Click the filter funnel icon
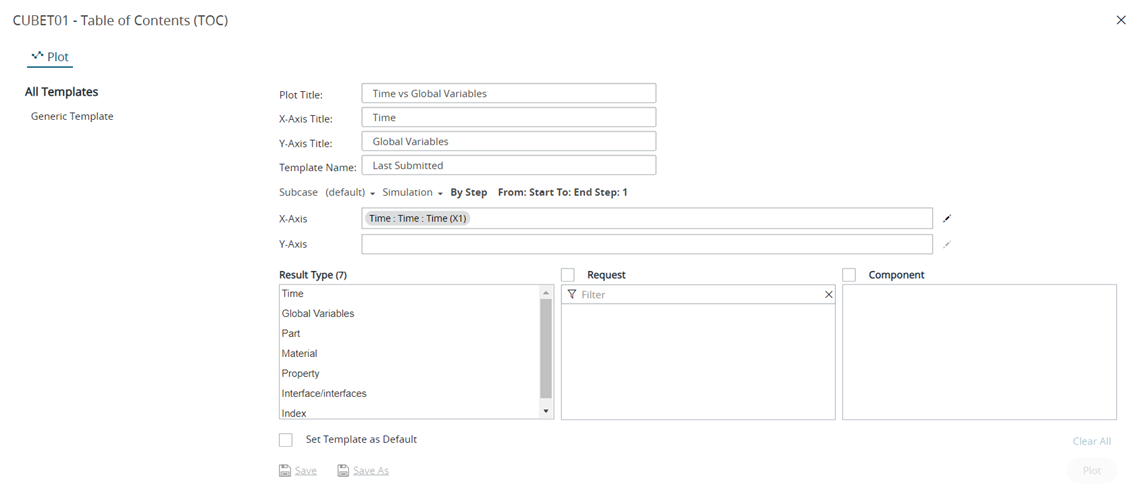The image size is (1137, 504). [x=572, y=295]
